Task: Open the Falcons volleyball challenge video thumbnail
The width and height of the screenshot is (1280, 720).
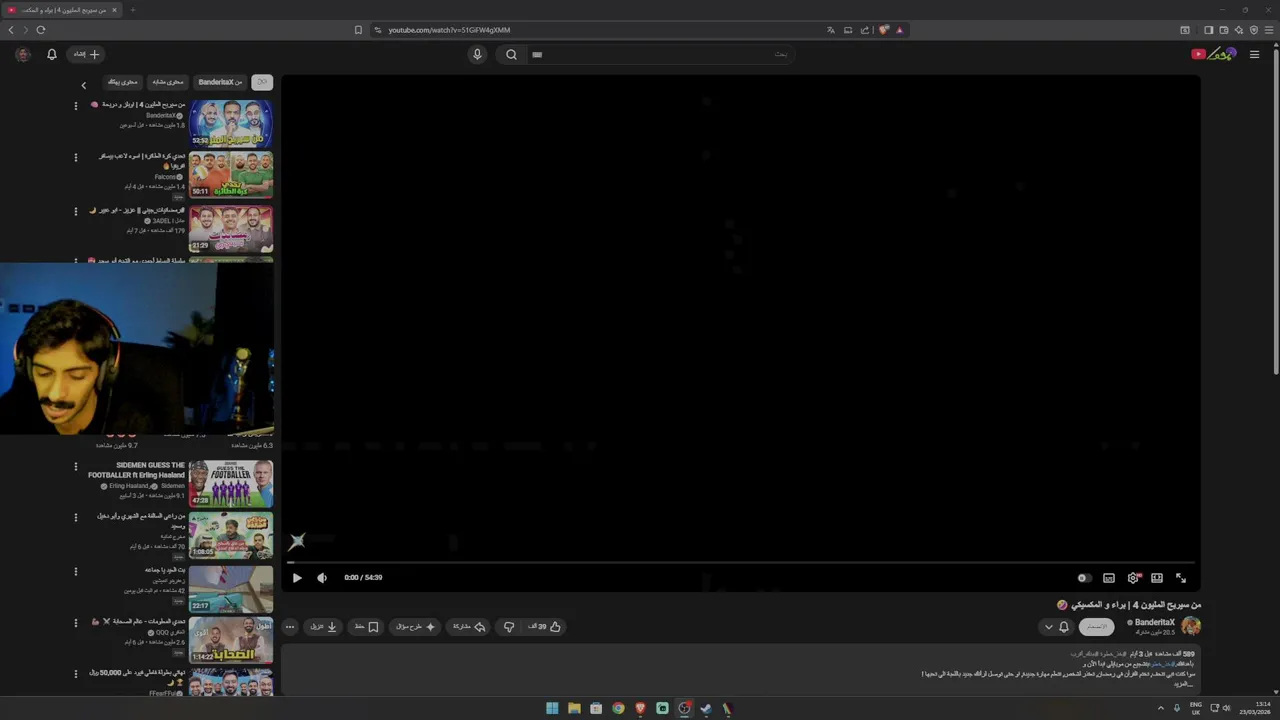Action: click(231, 174)
